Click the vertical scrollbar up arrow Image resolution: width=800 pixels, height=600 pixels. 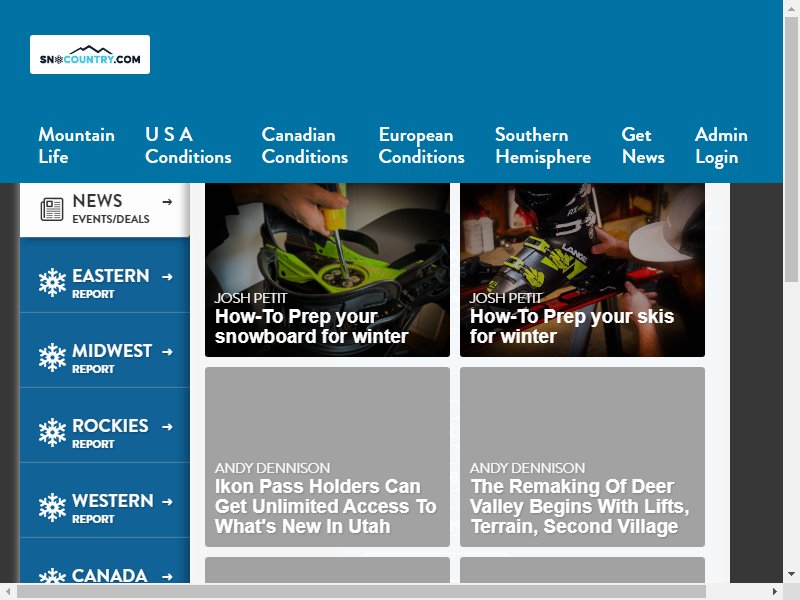[791, 8]
